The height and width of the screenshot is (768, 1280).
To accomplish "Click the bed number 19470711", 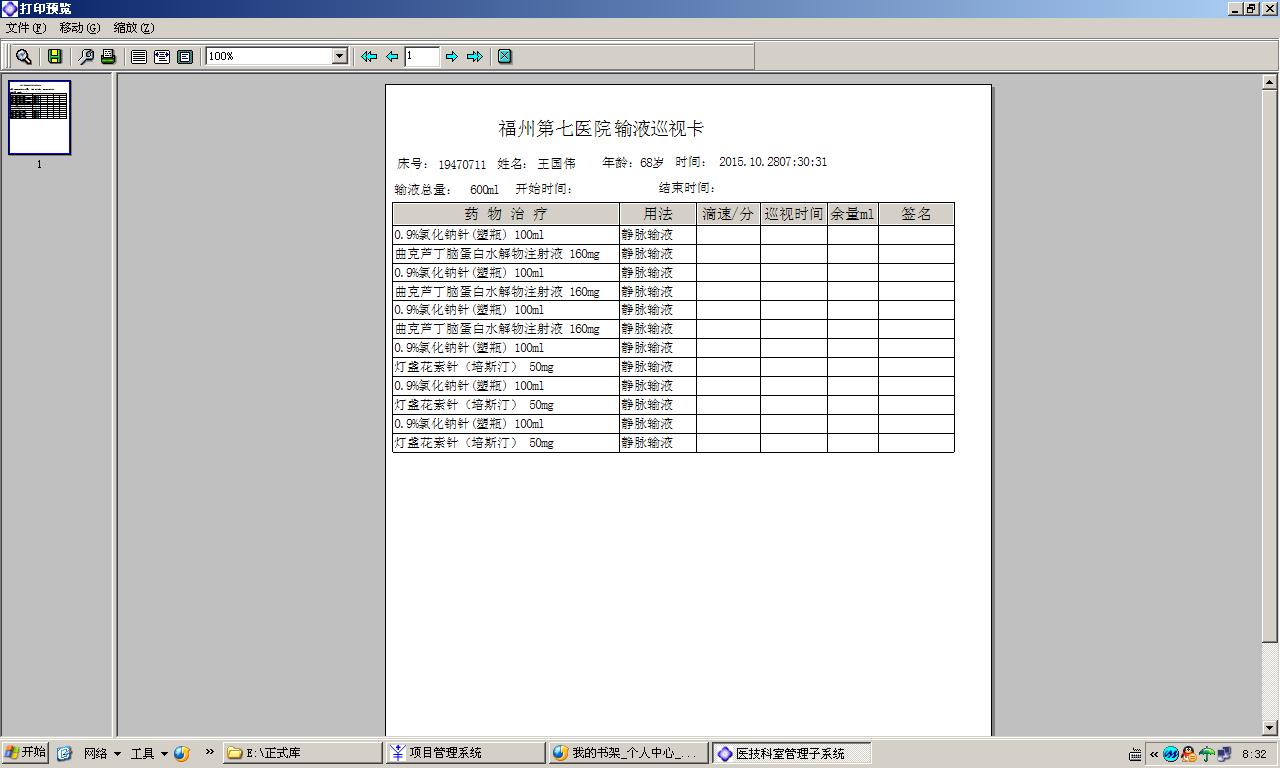I will (x=462, y=164).
